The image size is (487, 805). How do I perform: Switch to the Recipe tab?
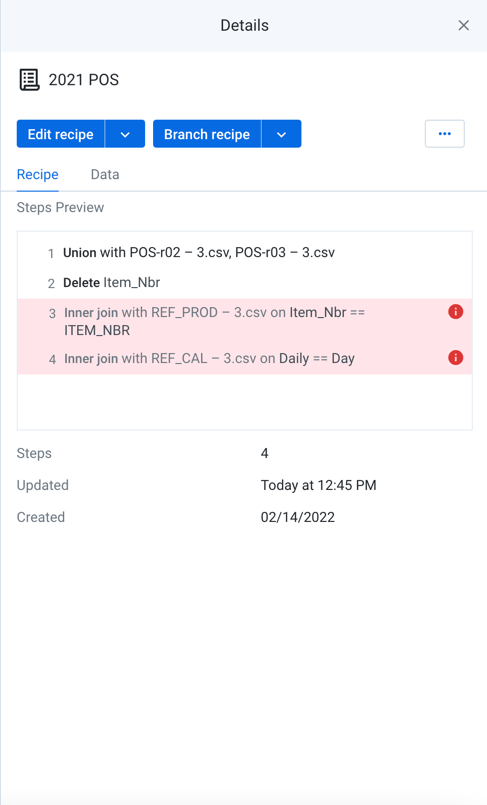(37, 175)
